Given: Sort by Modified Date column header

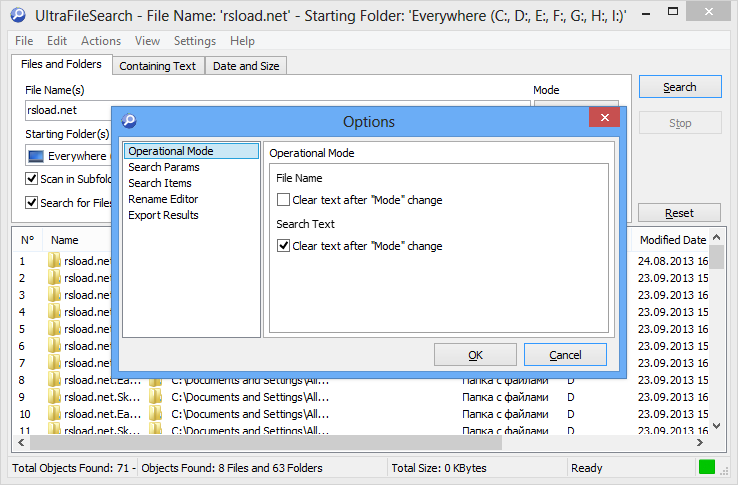Looking at the screenshot, I should click(673, 240).
